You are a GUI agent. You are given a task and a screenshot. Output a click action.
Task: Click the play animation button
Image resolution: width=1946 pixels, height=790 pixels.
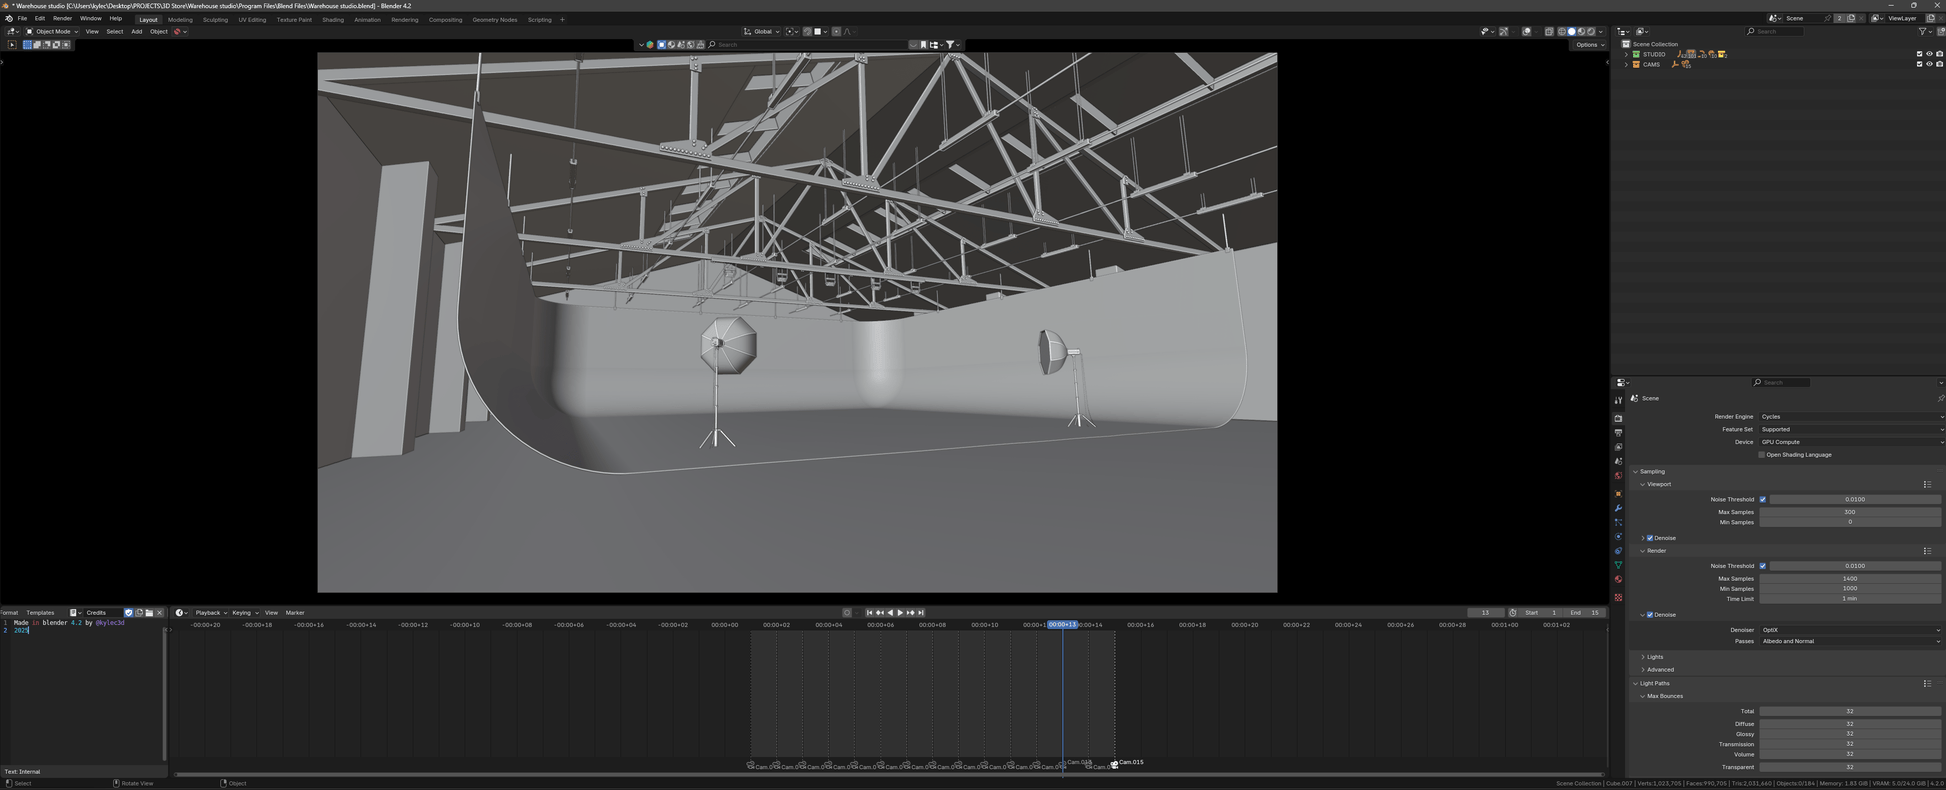(900, 613)
